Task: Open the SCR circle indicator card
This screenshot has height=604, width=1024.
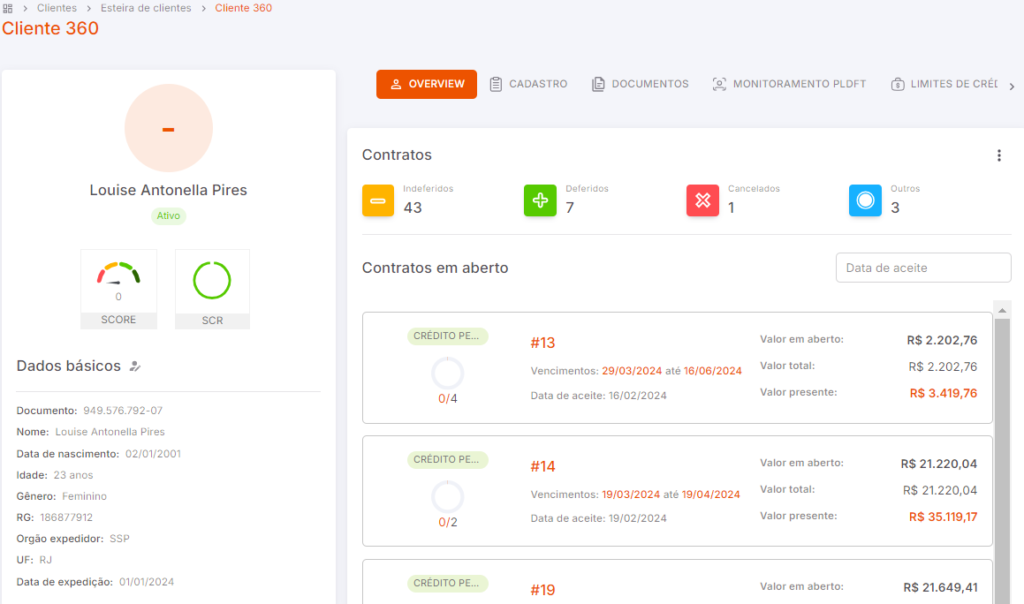Action: pos(212,289)
